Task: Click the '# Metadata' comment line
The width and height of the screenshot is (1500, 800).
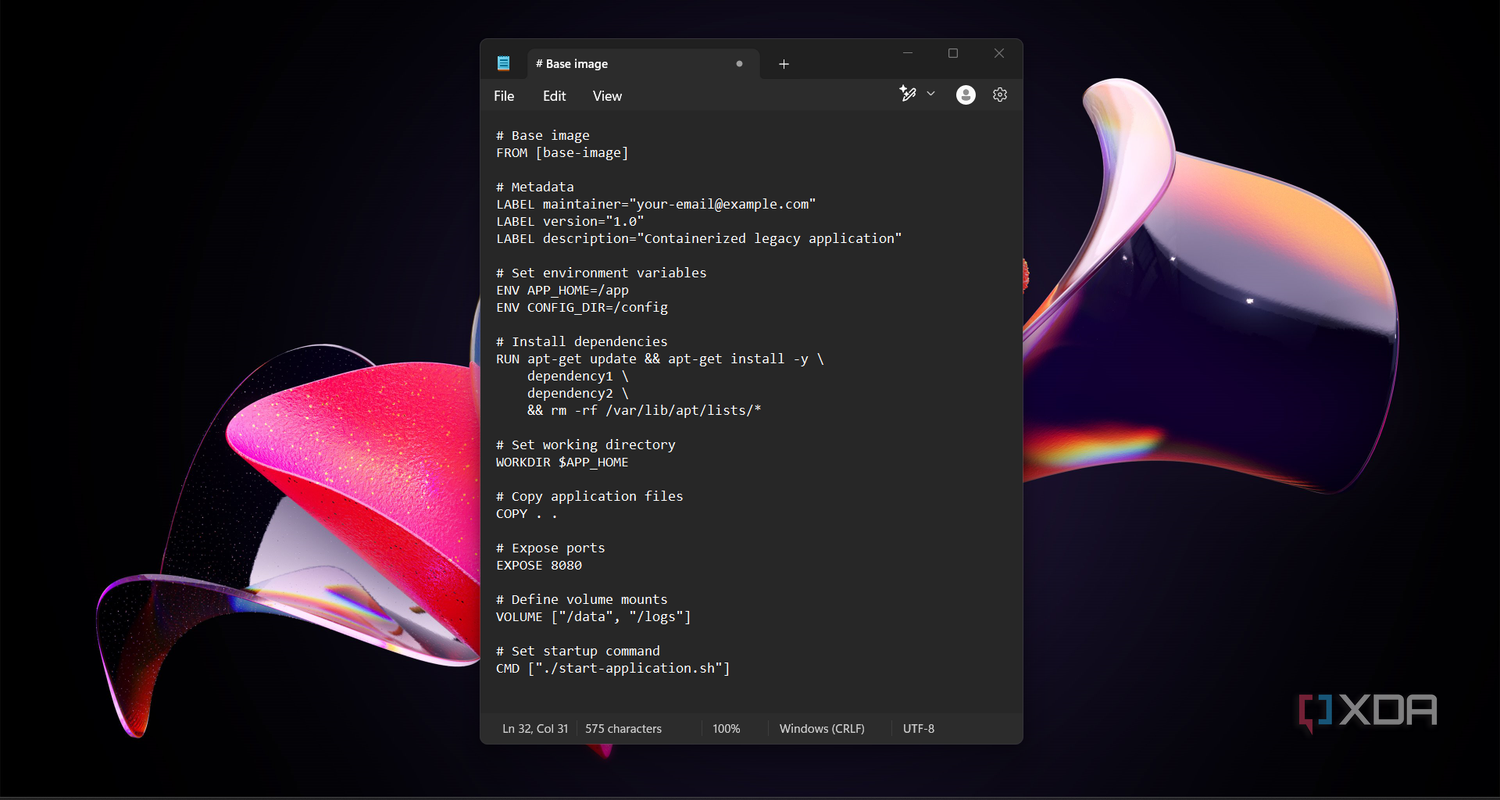Action: [x=535, y=187]
